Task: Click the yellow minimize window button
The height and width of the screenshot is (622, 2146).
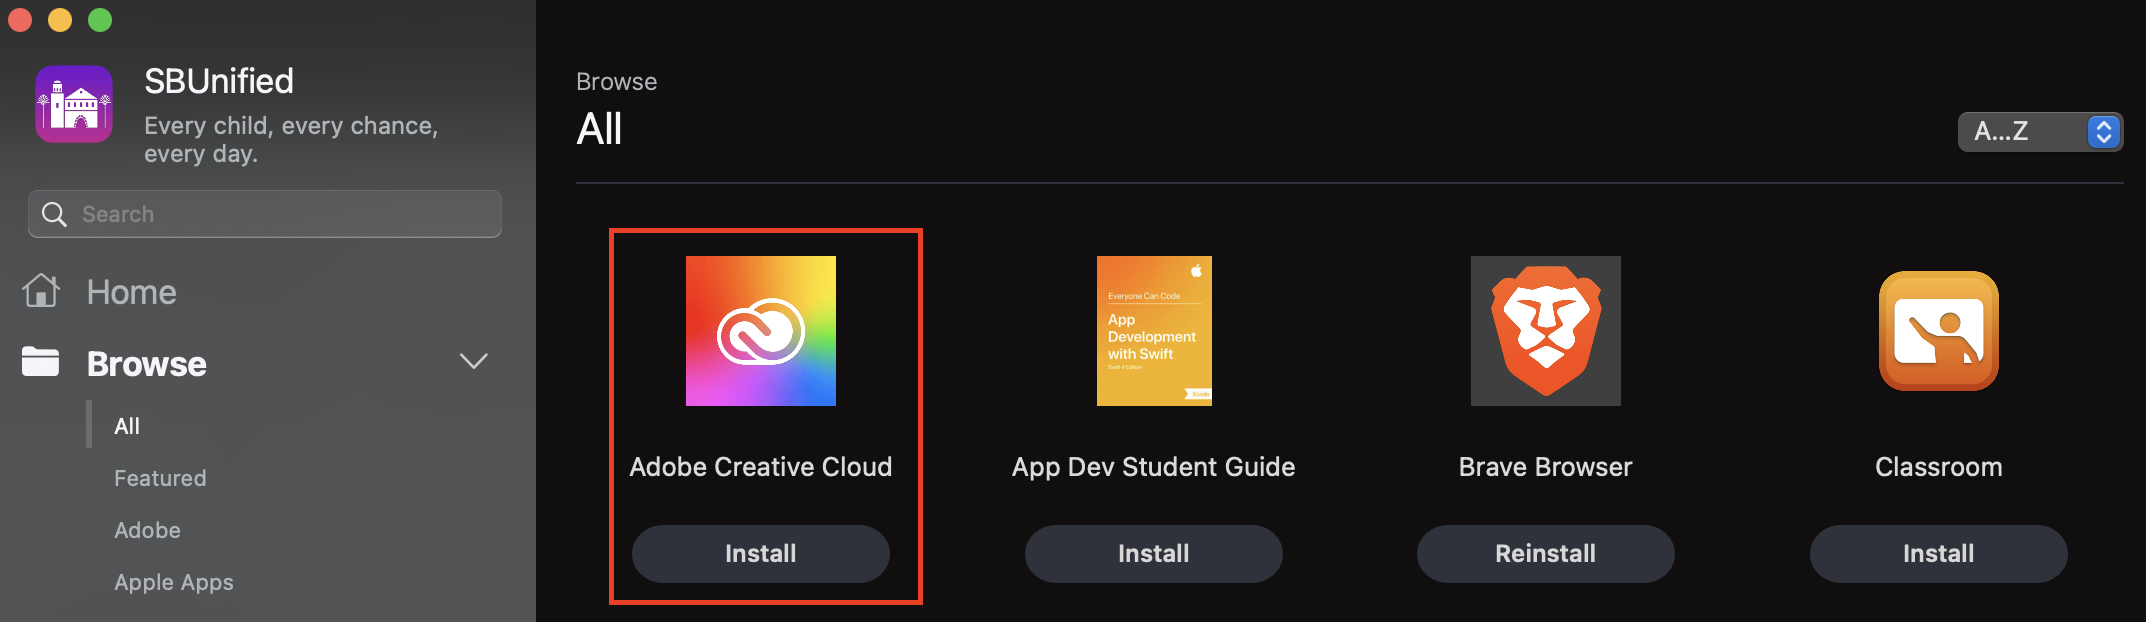Action: (x=60, y=19)
